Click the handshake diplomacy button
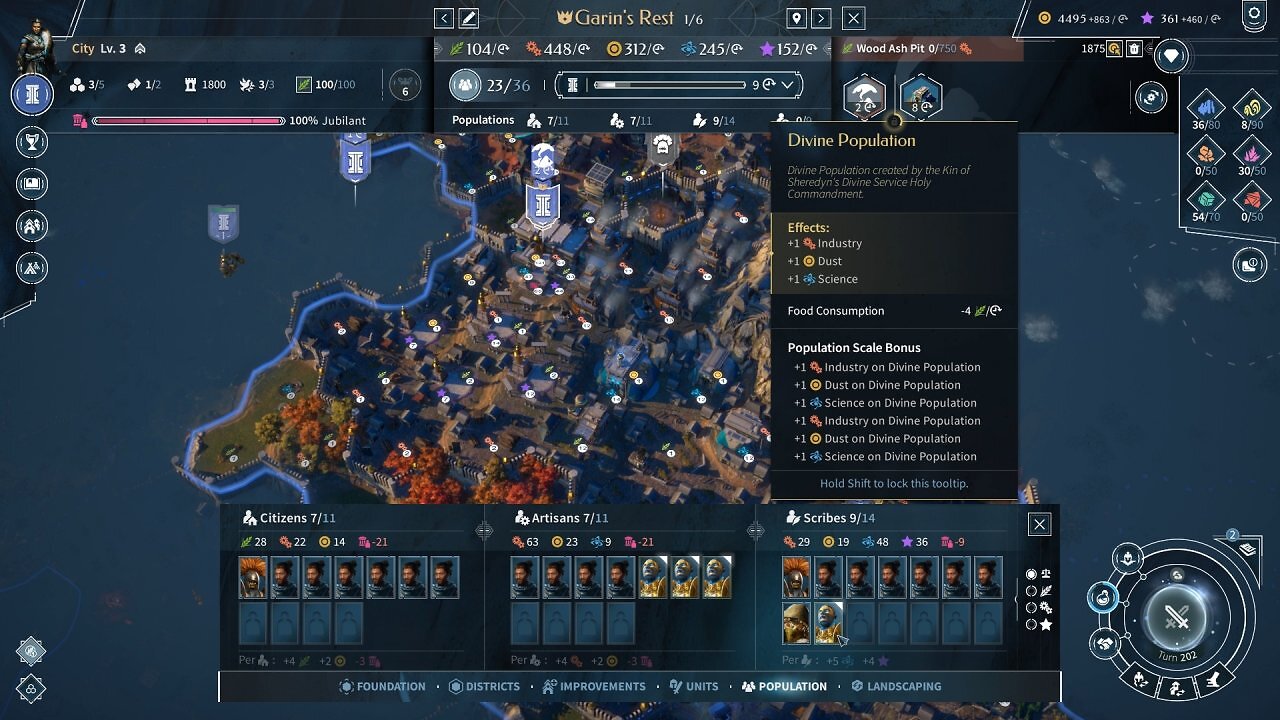The height and width of the screenshot is (720, 1280). pyautogui.click(x=1106, y=643)
